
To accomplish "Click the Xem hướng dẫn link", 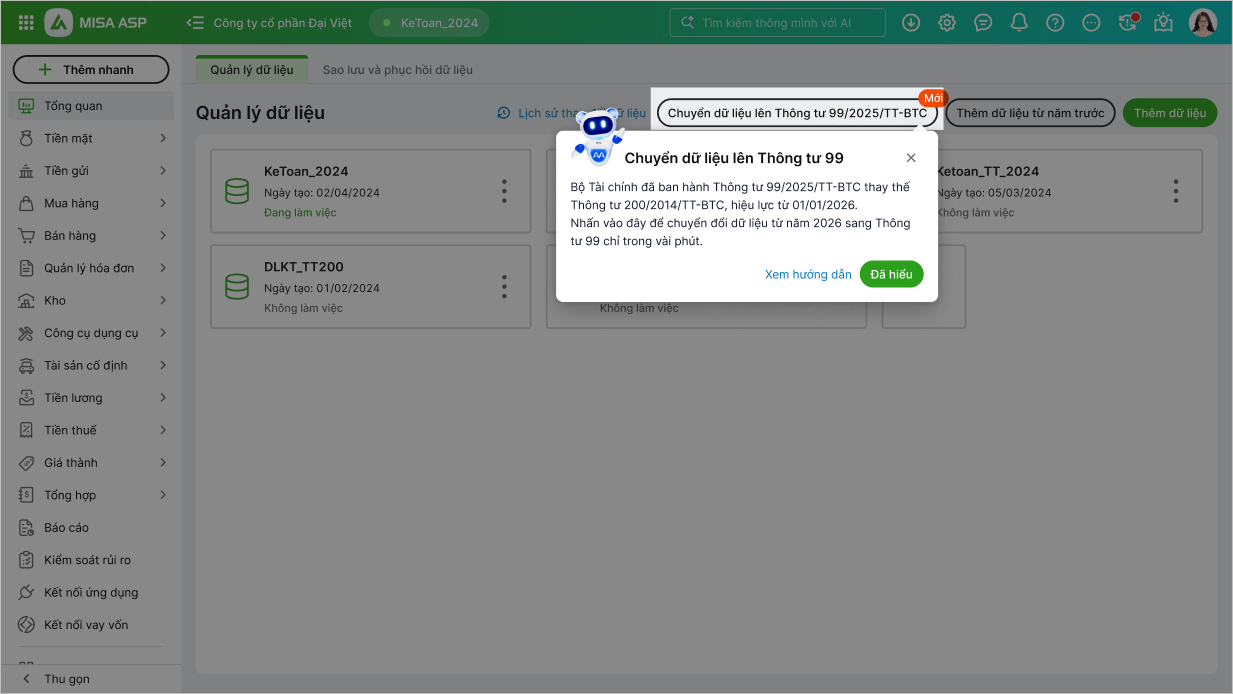I will [808, 274].
